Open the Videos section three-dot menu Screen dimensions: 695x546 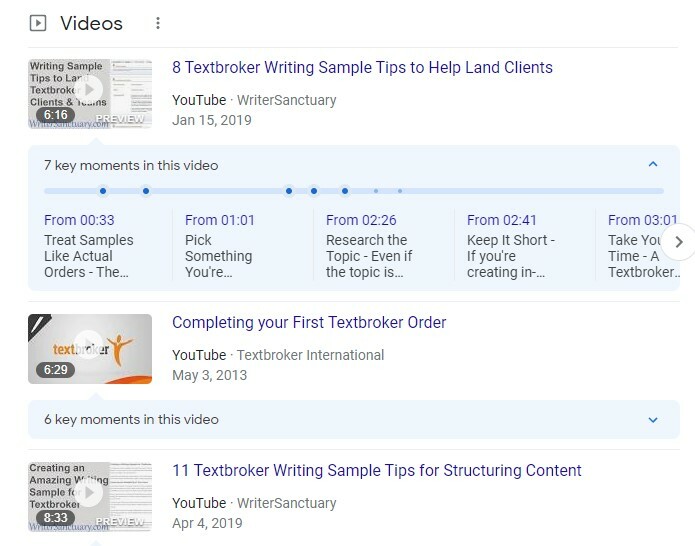point(158,23)
